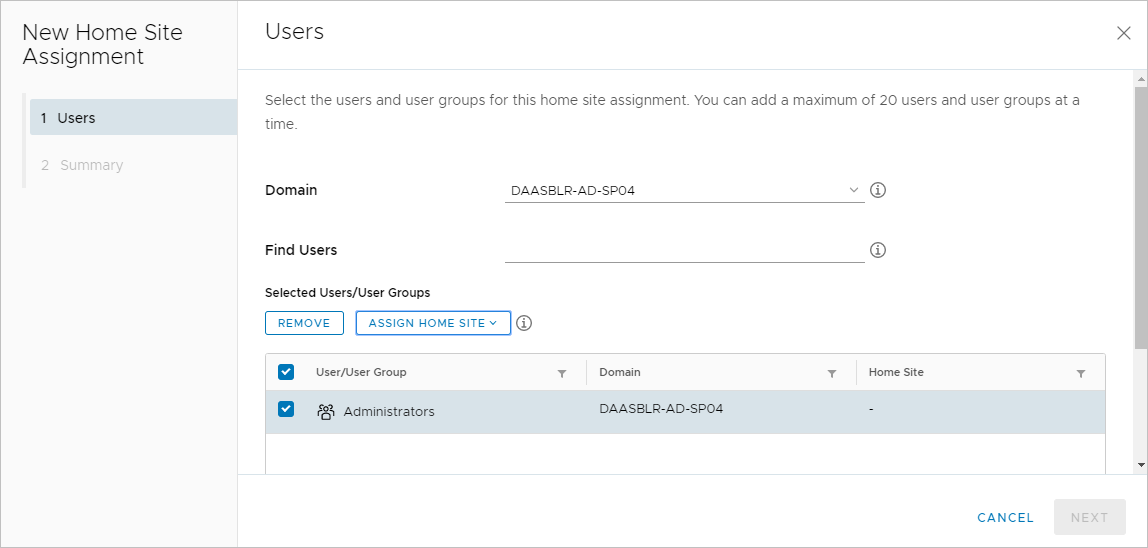This screenshot has height=548, width=1148.
Task: Filter the Domain column
Action: click(x=832, y=374)
